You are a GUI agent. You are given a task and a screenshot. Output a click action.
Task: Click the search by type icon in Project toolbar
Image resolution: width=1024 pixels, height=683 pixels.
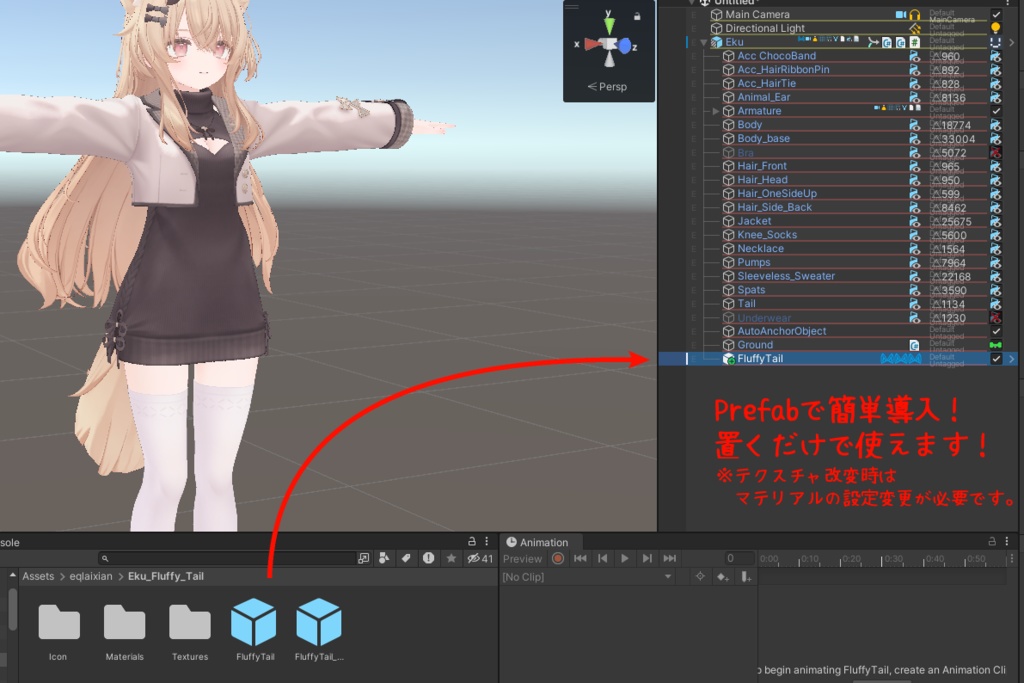(x=384, y=558)
